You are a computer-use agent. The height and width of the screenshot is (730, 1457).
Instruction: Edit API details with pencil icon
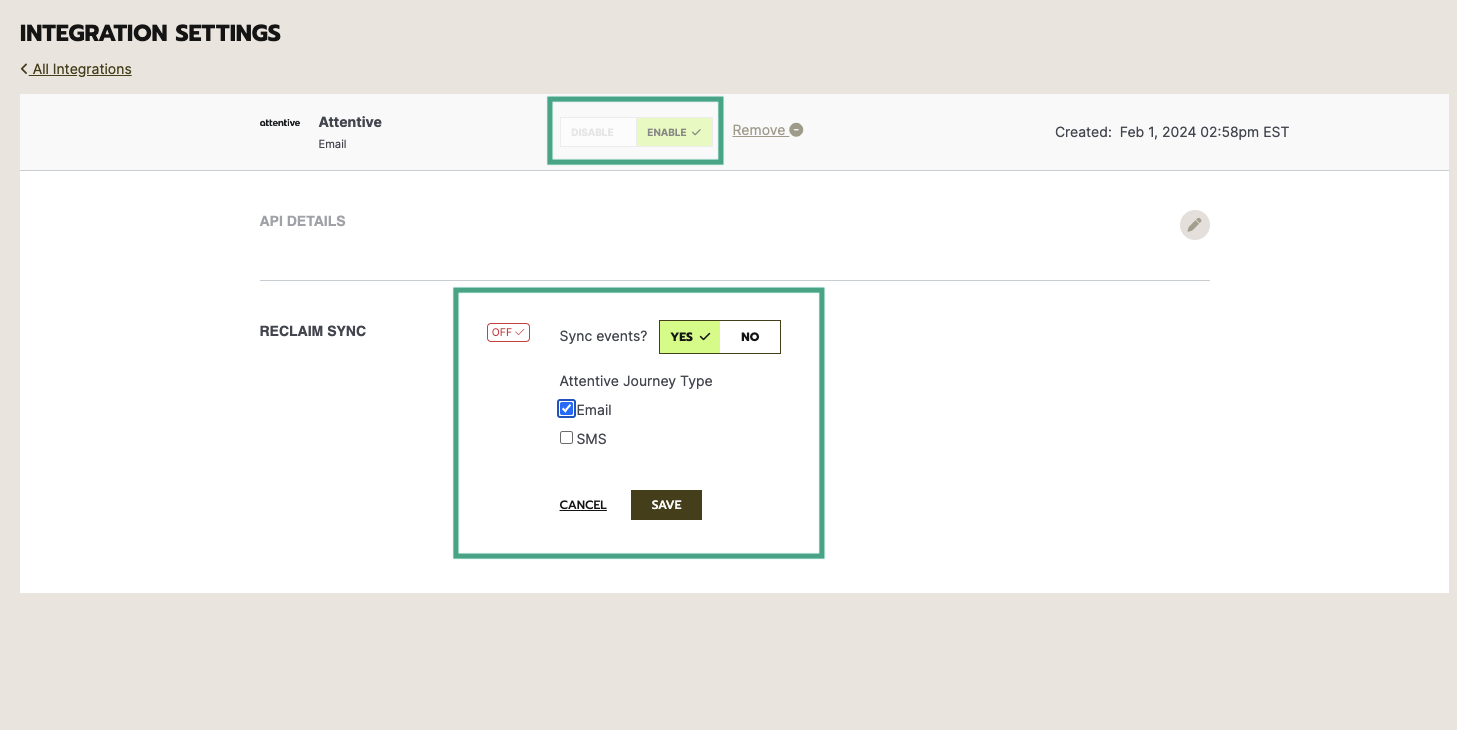(x=1194, y=225)
